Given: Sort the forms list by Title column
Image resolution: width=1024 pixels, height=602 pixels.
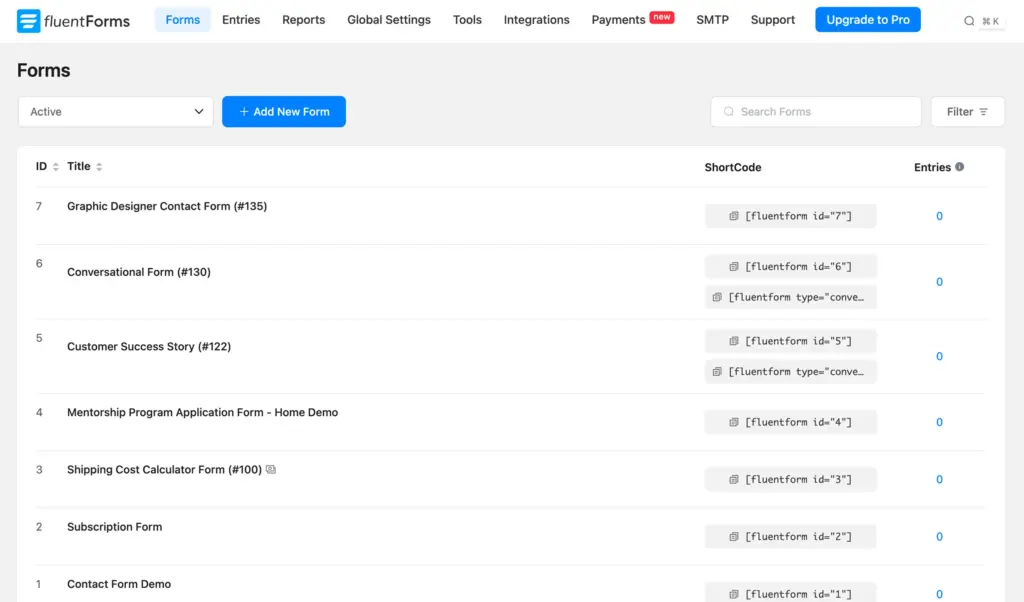Looking at the screenshot, I should (99, 167).
